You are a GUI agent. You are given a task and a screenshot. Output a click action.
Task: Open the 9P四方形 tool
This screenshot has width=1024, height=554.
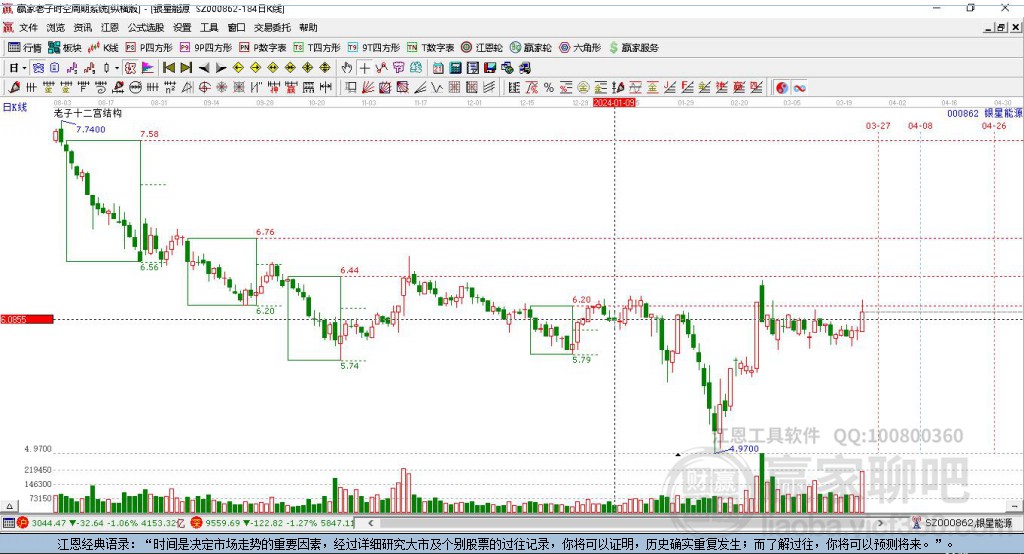click(206, 48)
